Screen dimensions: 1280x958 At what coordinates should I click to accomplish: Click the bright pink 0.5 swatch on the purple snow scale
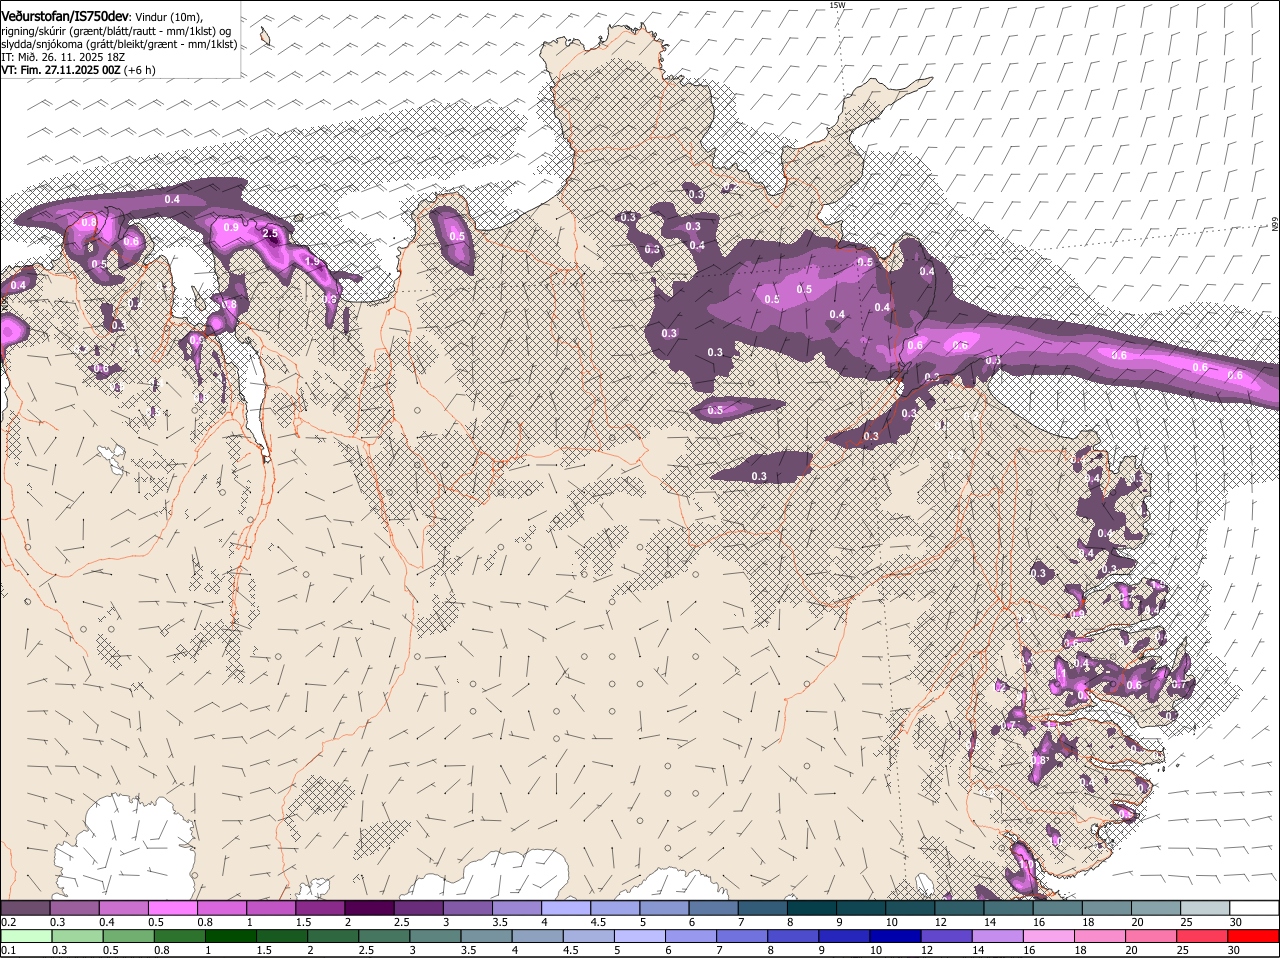172,908
